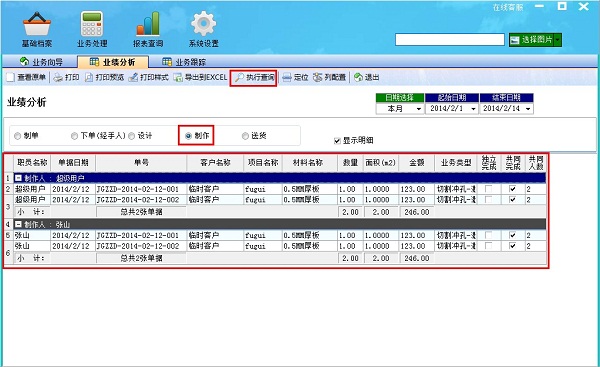The height and width of the screenshot is (367, 600).
Task: Click 超级用户 row JGZZD-2014-02-12-001 cell
Action: coord(141,189)
